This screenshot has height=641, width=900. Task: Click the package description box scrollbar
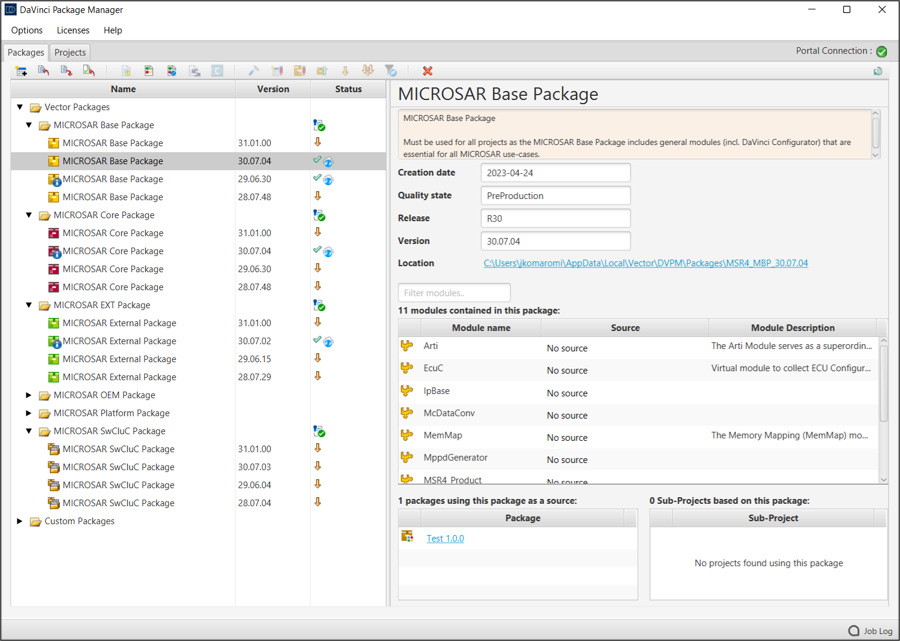(x=875, y=134)
